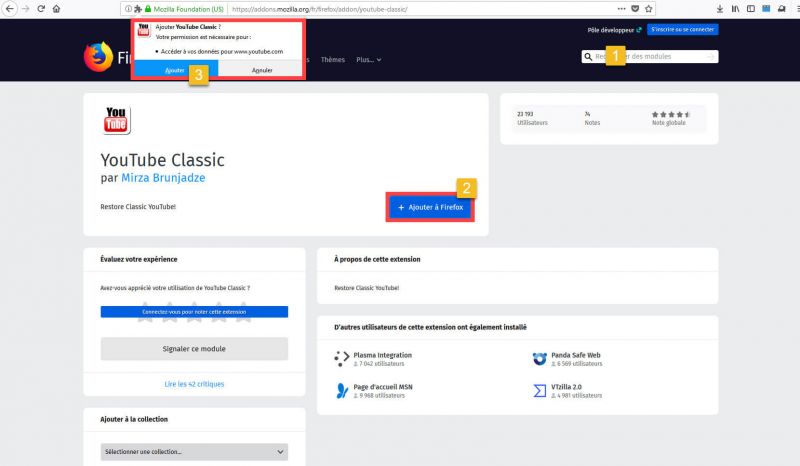Open the Thèmes navigation item
The width and height of the screenshot is (800, 466).
332,59
